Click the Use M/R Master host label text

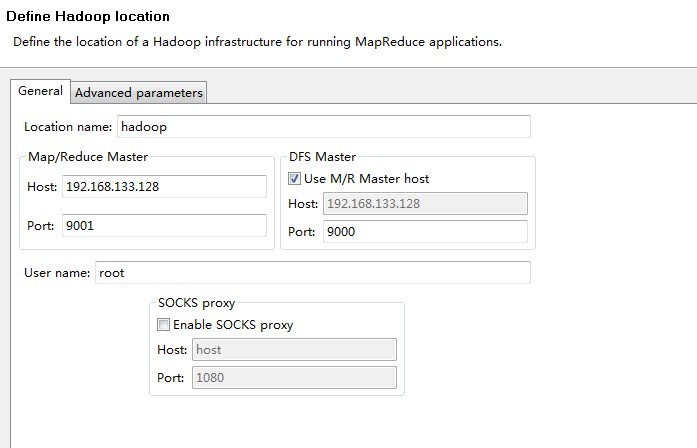[367, 179]
